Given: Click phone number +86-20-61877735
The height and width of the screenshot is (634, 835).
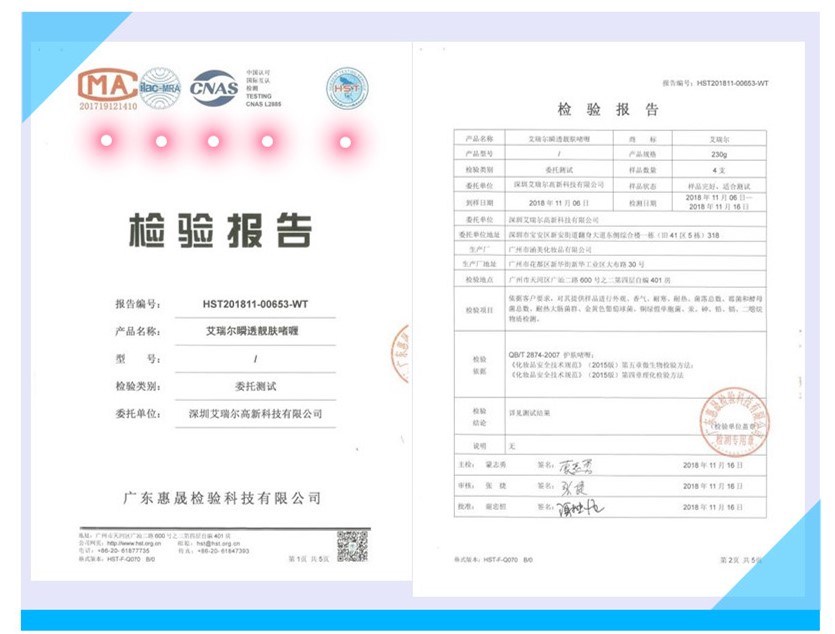Looking at the screenshot, I should 124,551.
